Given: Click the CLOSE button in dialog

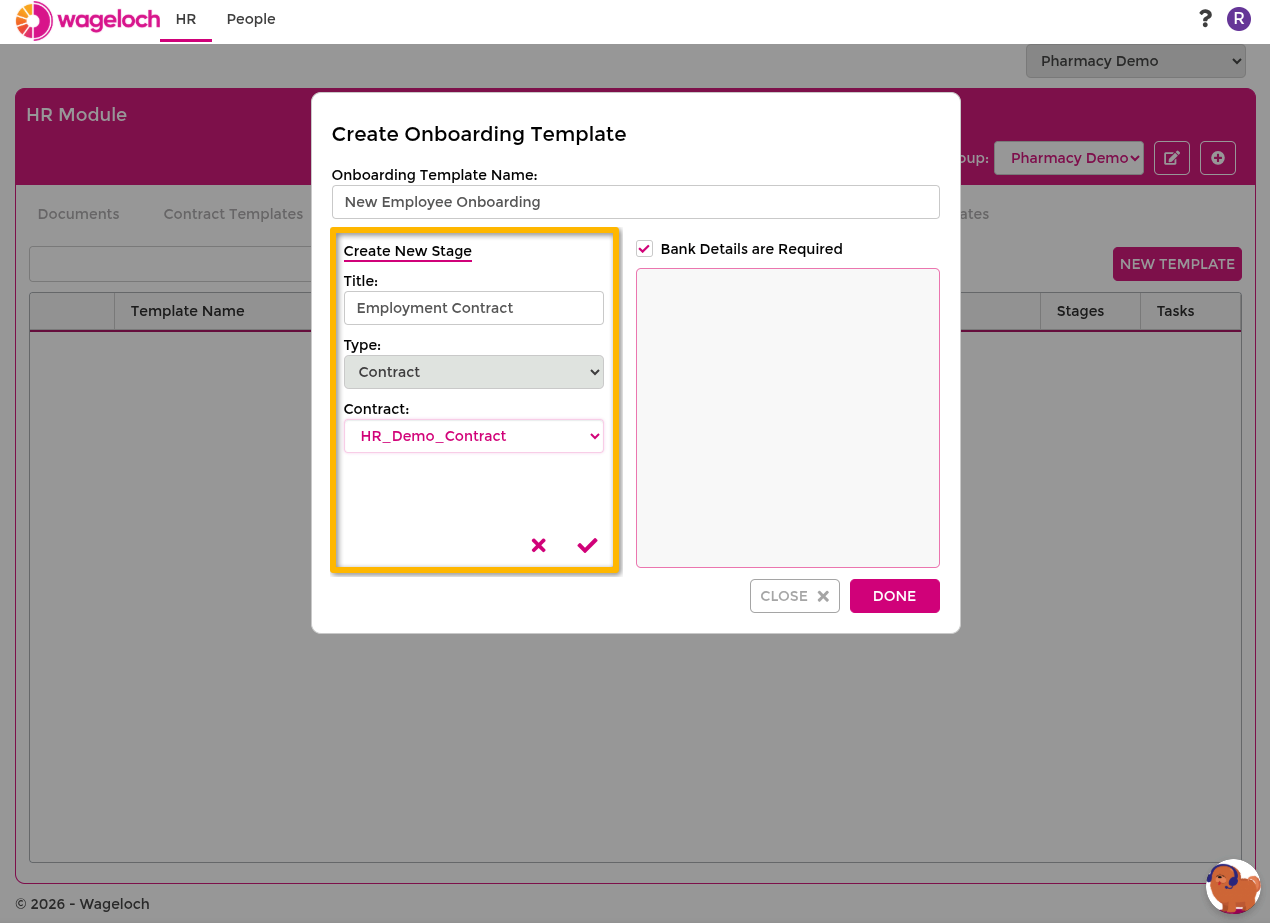Looking at the screenshot, I should point(795,596).
